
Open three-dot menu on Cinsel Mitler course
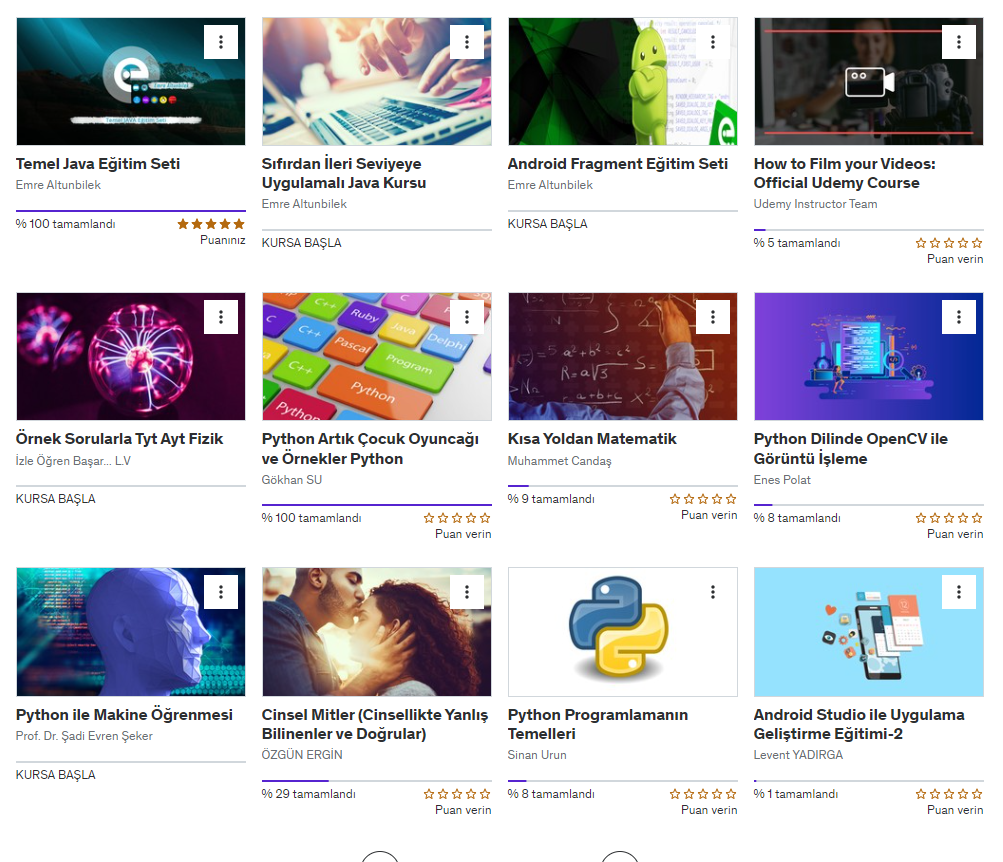(x=467, y=592)
